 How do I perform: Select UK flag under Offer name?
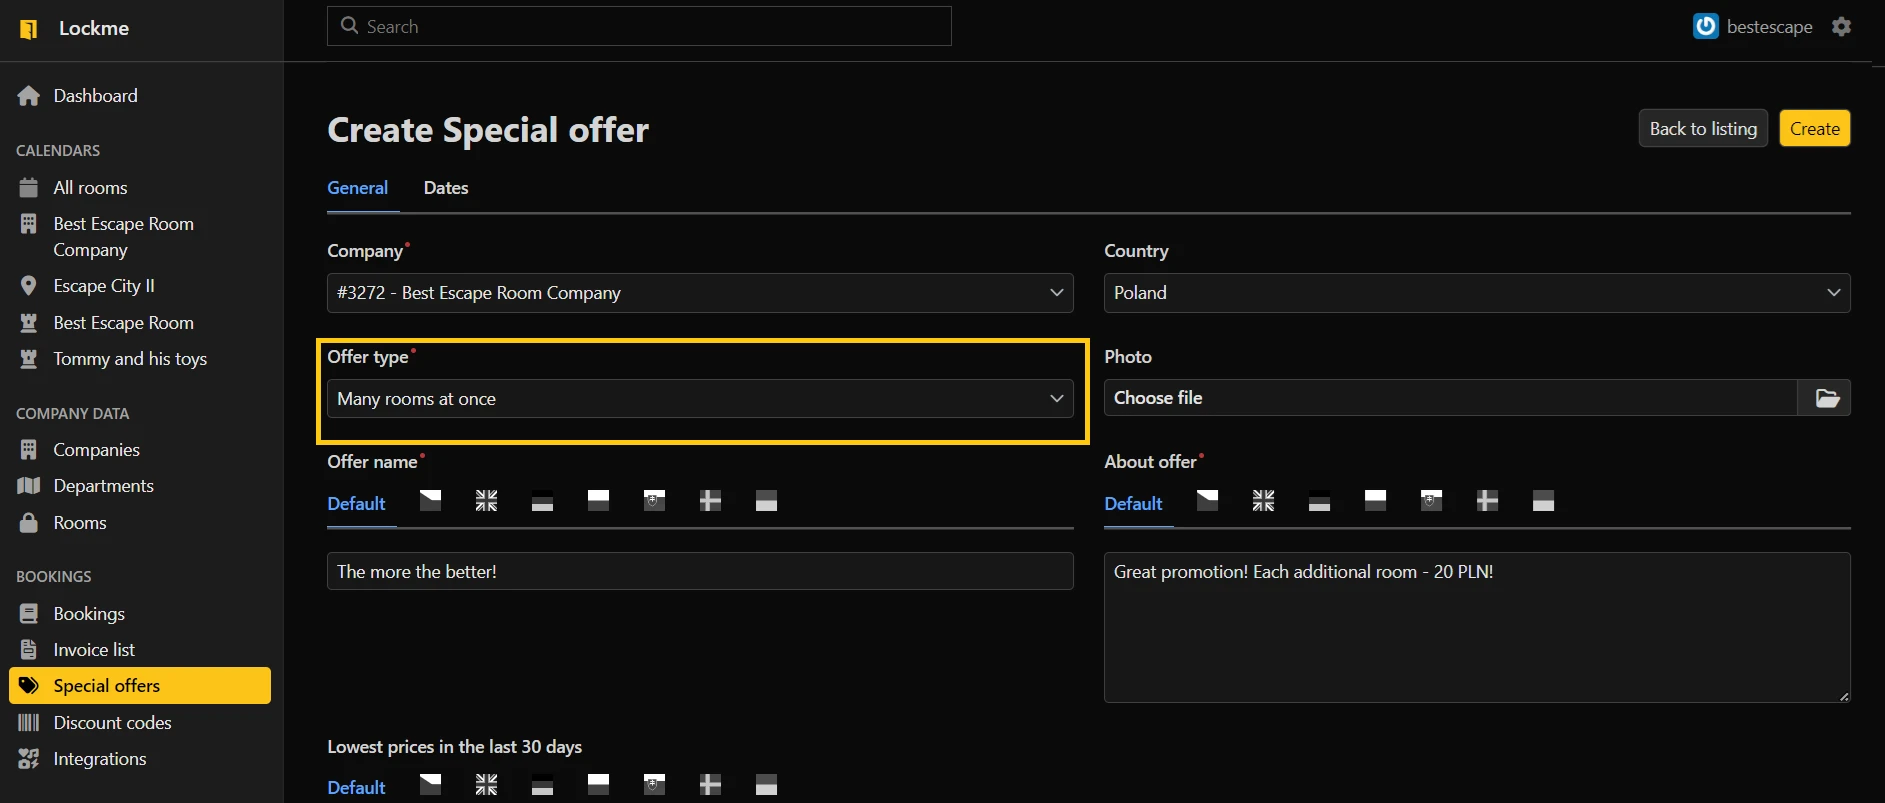[x=486, y=501]
